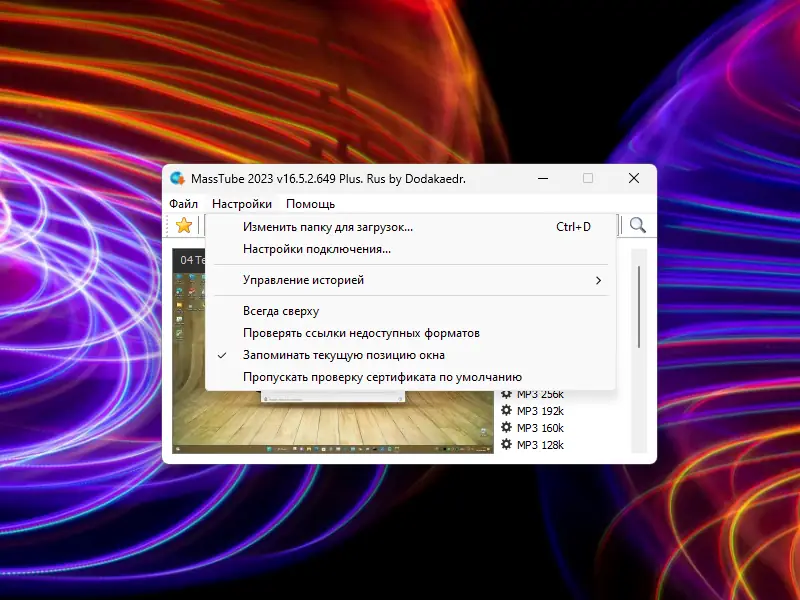Click gear icon beside MP3 192k
Screen dimensions: 800x600
pos(506,410)
